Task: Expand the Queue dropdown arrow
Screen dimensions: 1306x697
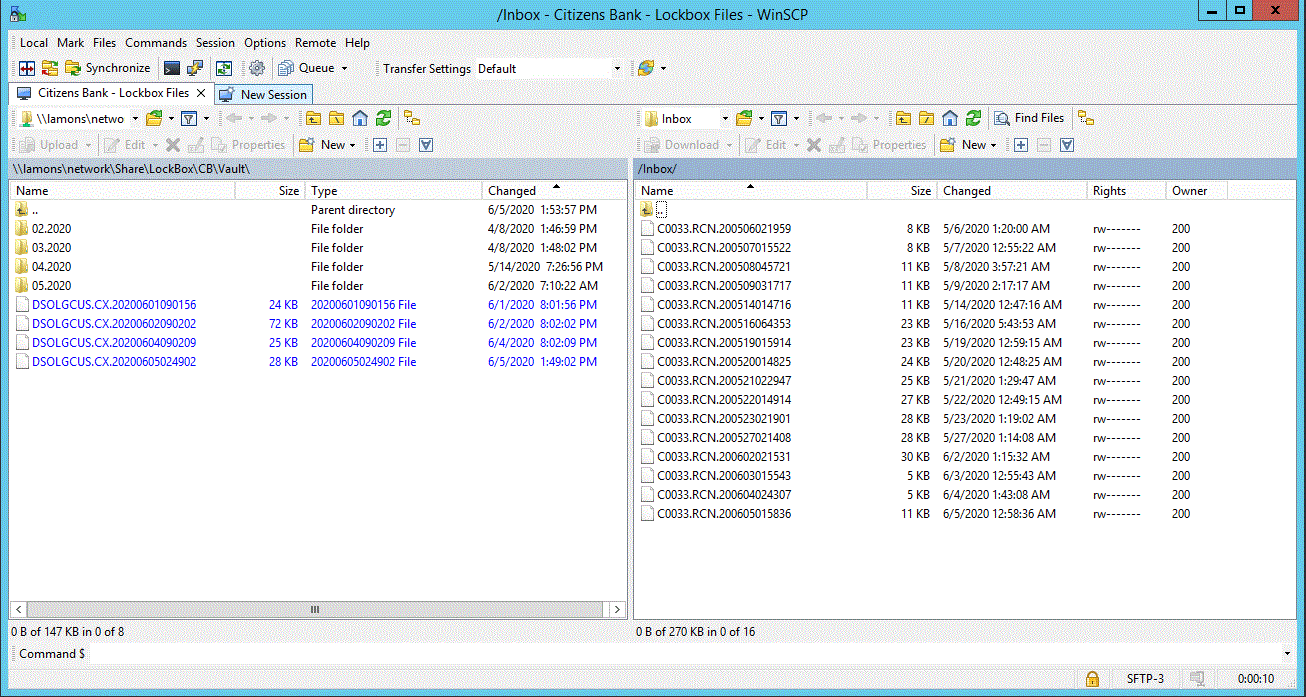Action: coord(344,69)
